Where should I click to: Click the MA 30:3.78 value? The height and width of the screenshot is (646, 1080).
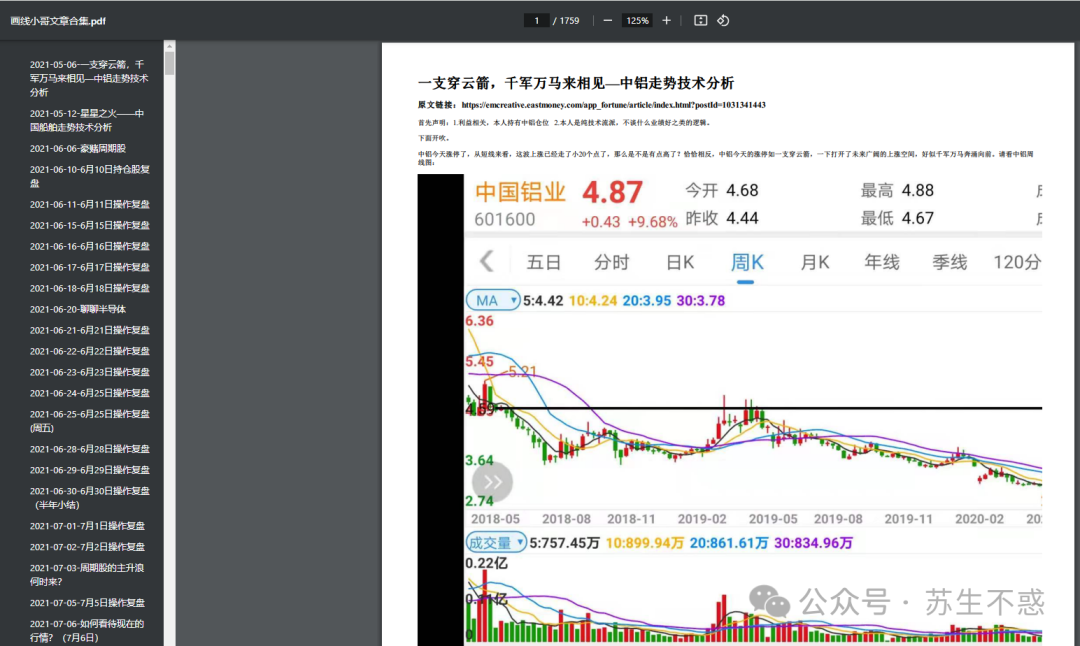pyautogui.click(x=700, y=301)
